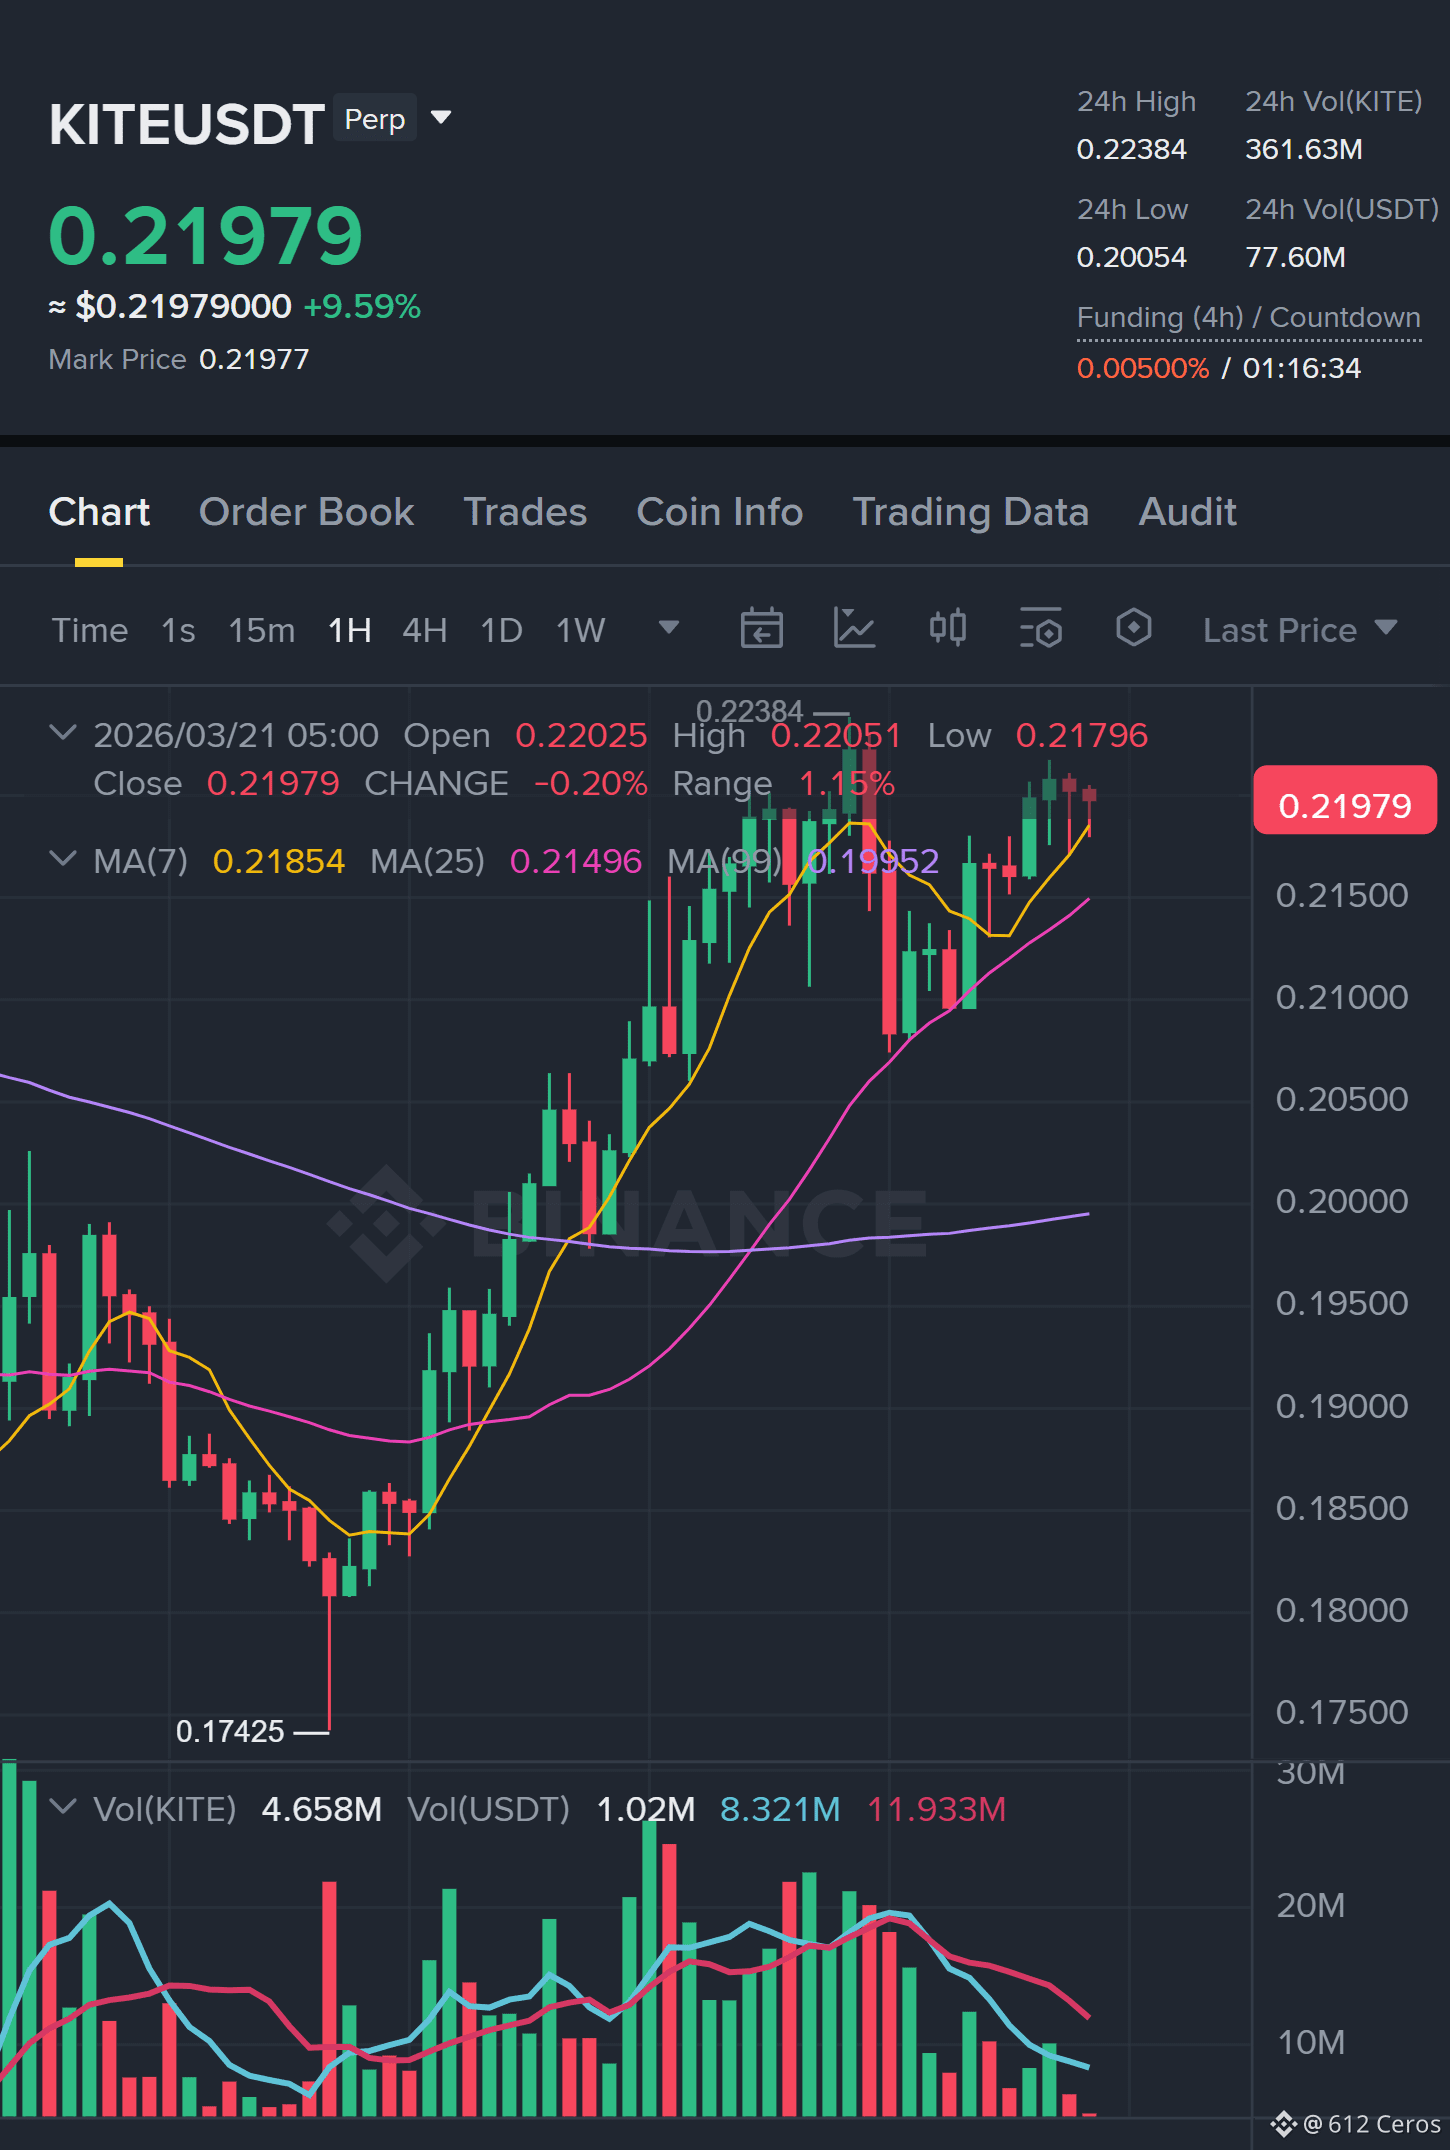Open the KITEUSDT Perp pair dropdown
Screen dimensions: 1450x2150
pos(441,118)
